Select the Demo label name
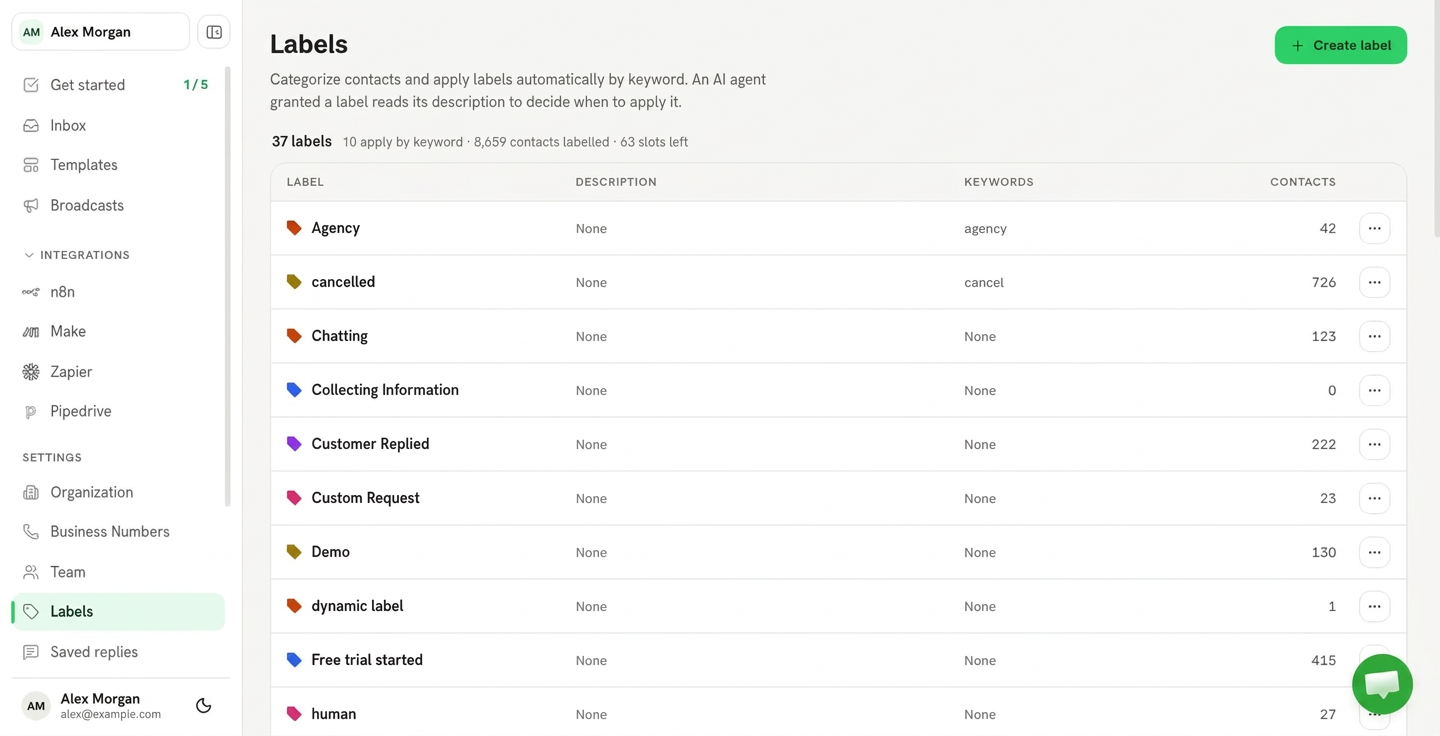 pos(330,552)
